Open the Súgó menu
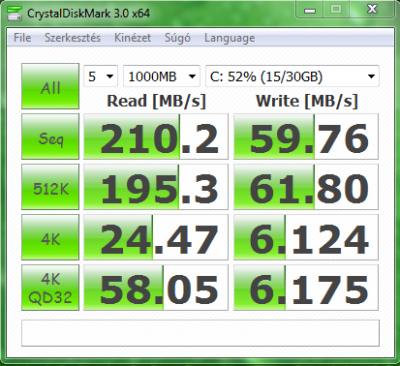The height and width of the screenshot is (366, 400). click(x=177, y=38)
